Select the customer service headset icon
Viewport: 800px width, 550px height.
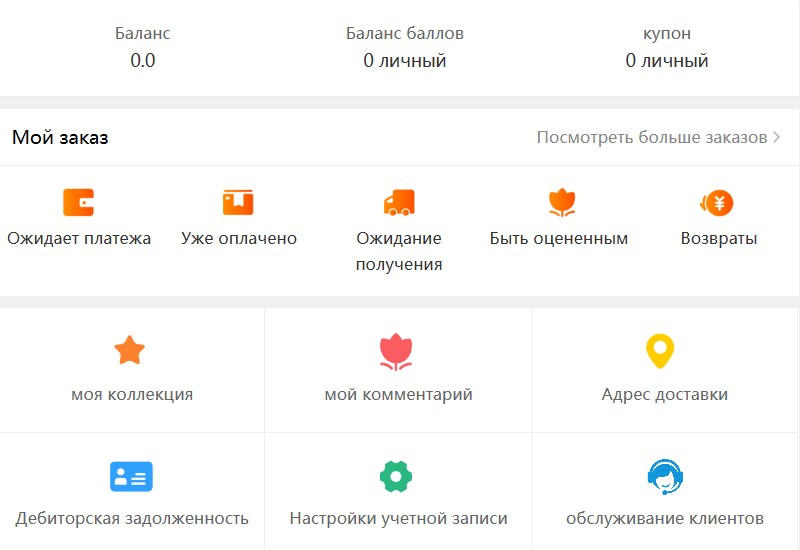[665, 477]
